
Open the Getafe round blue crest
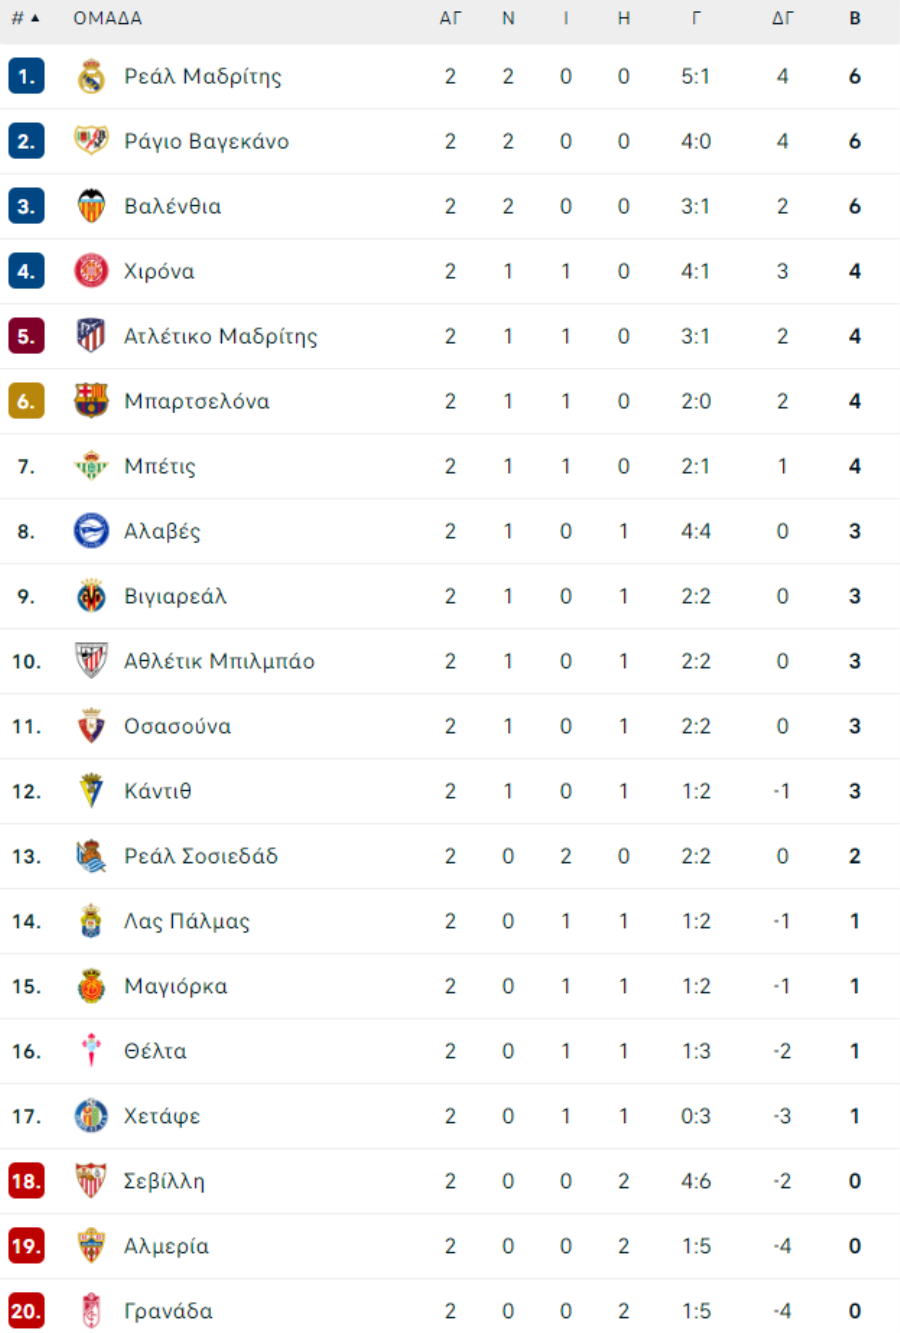pyautogui.click(x=91, y=1116)
